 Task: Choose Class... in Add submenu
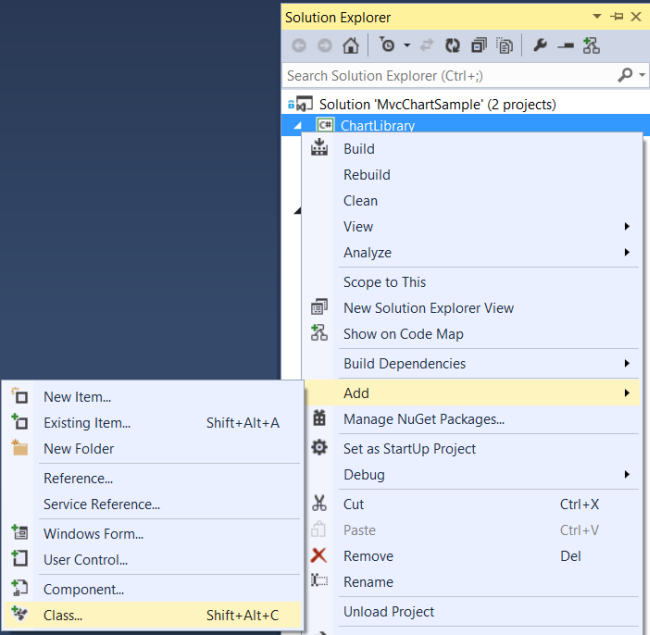pos(152,616)
